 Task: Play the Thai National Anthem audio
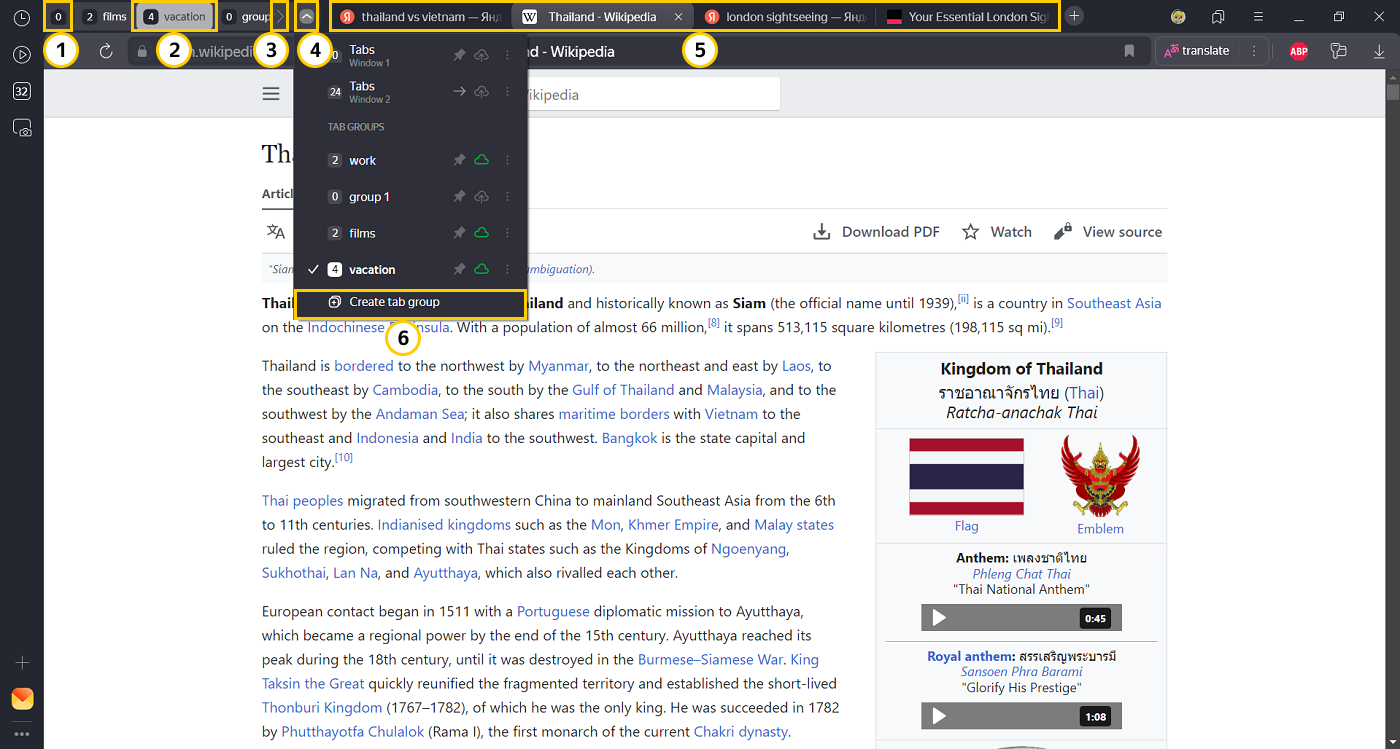939,618
